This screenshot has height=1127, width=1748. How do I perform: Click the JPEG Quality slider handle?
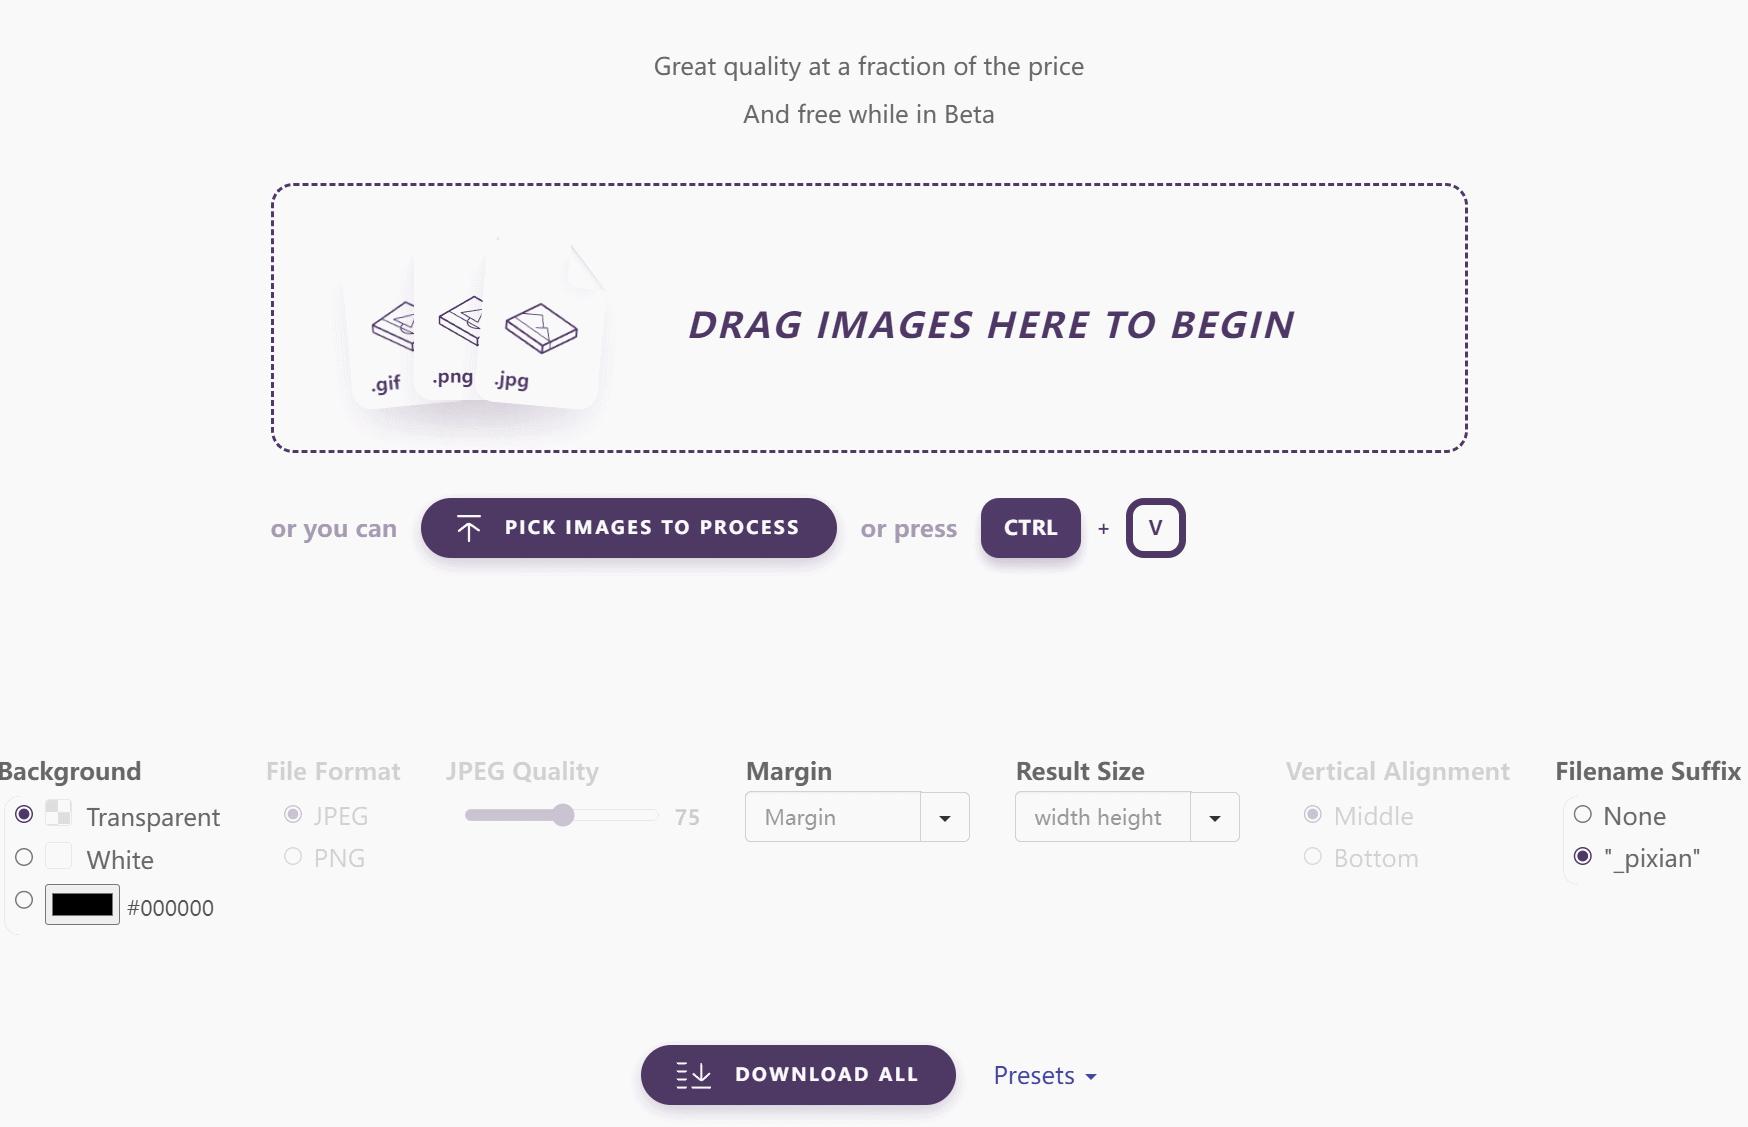[563, 815]
